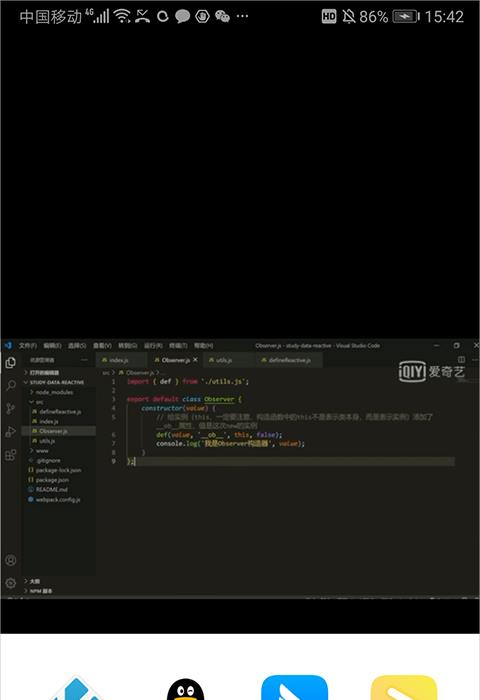Click the VS Code logo in title bar
This screenshot has height=700, width=480.
click(x=8, y=346)
